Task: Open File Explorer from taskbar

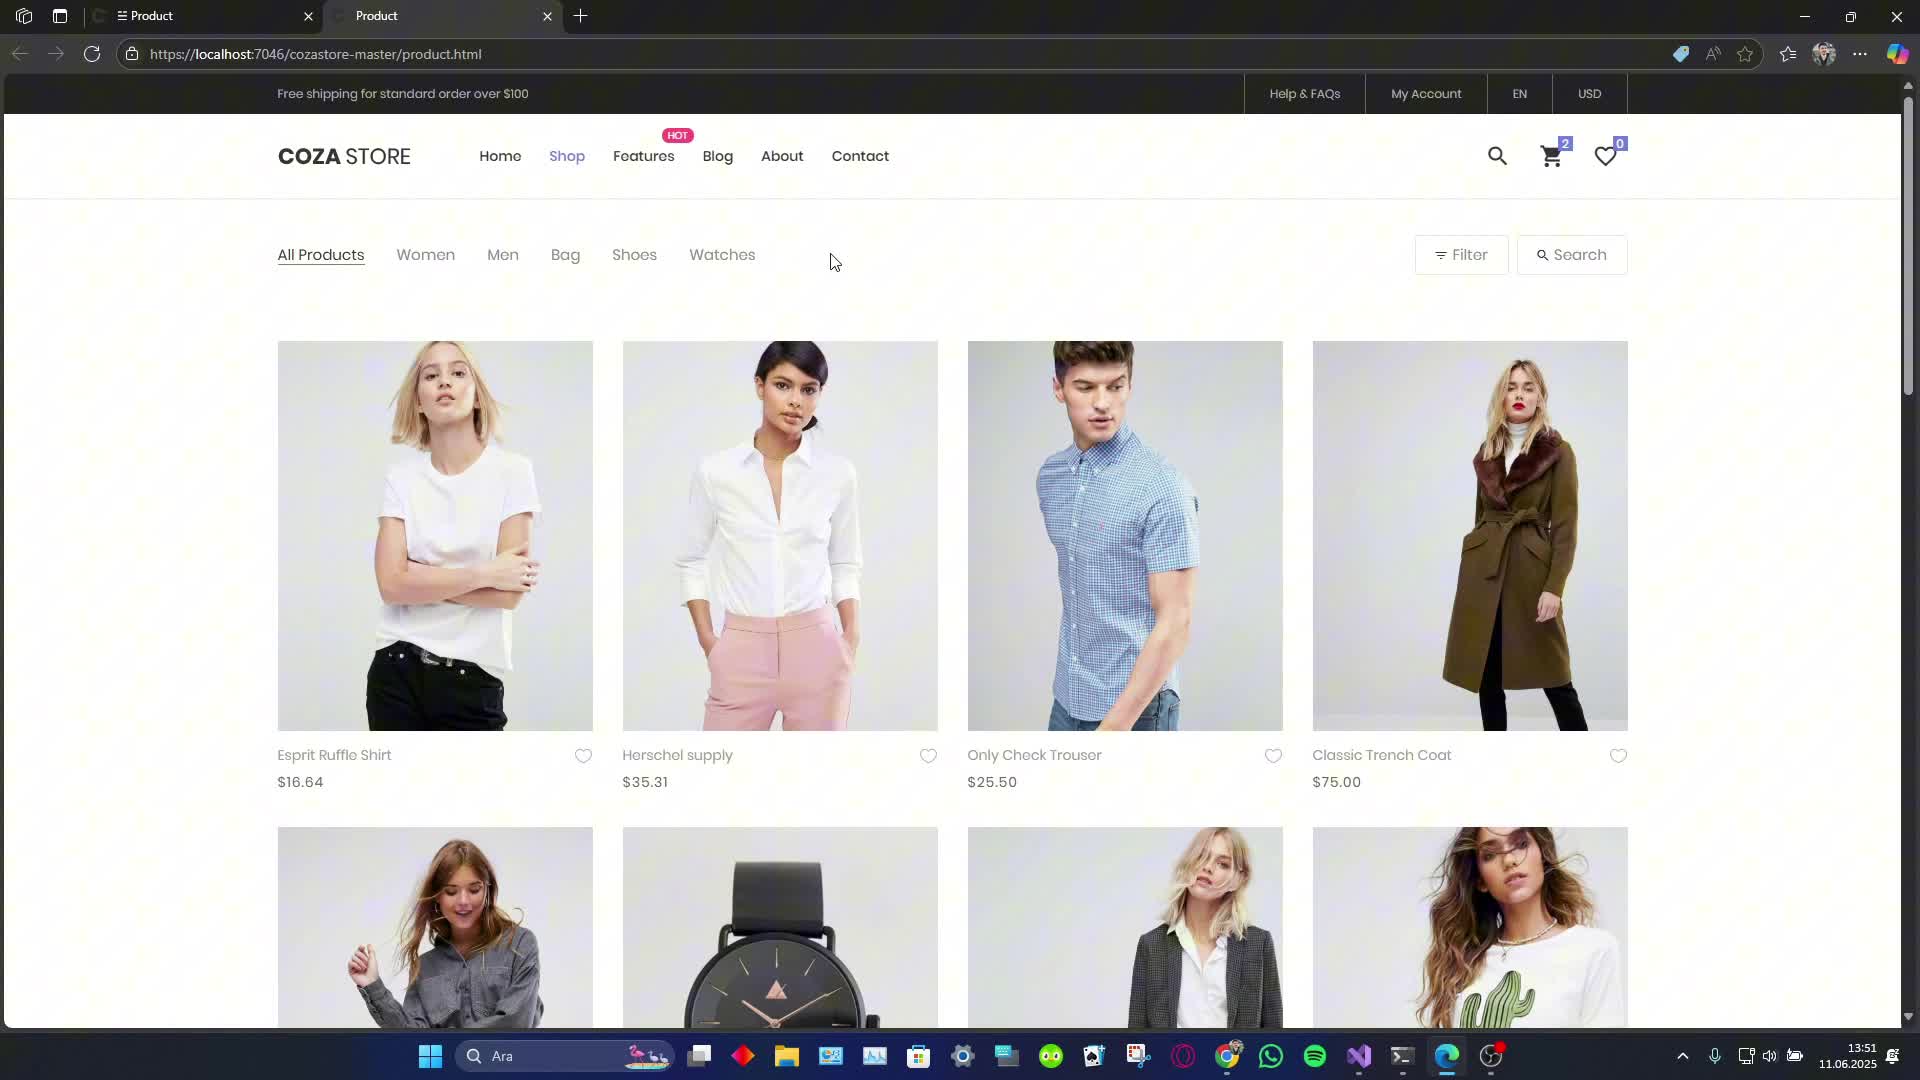Action: [x=787, y=1056]
